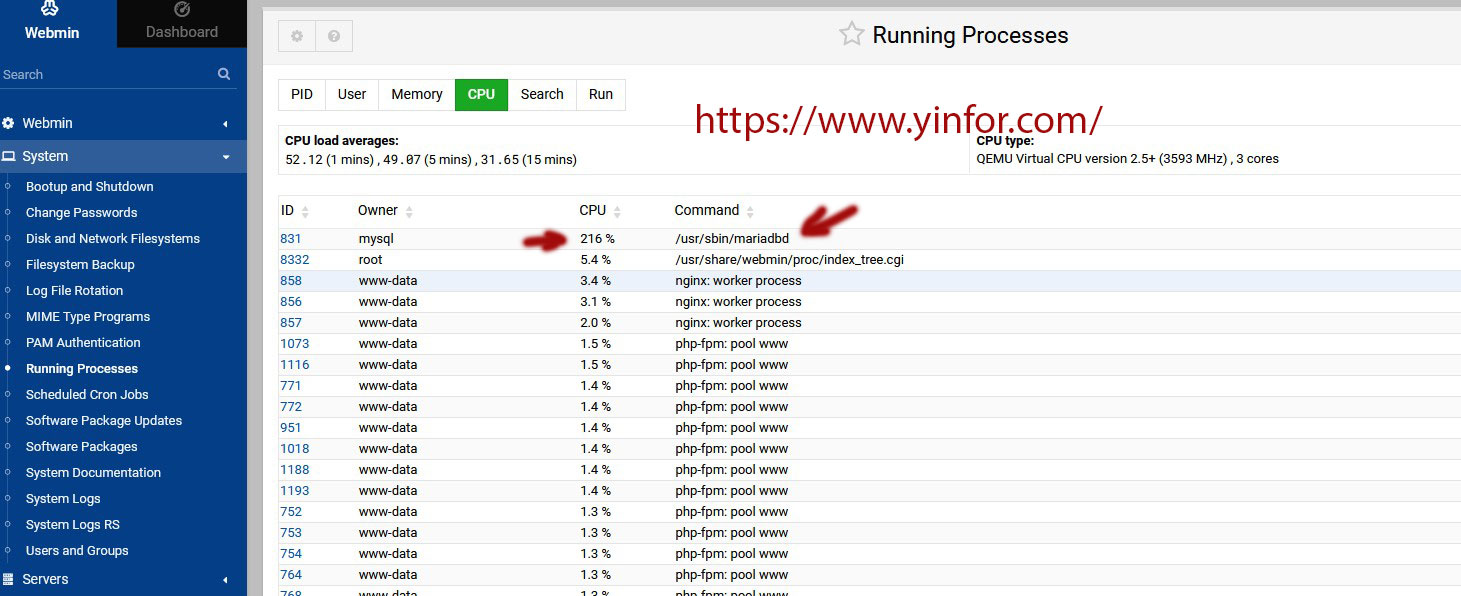Click the help question mark icon
Image resolution: width=1461 pixels, height=596 pixels.
click(x=334, y=36)
